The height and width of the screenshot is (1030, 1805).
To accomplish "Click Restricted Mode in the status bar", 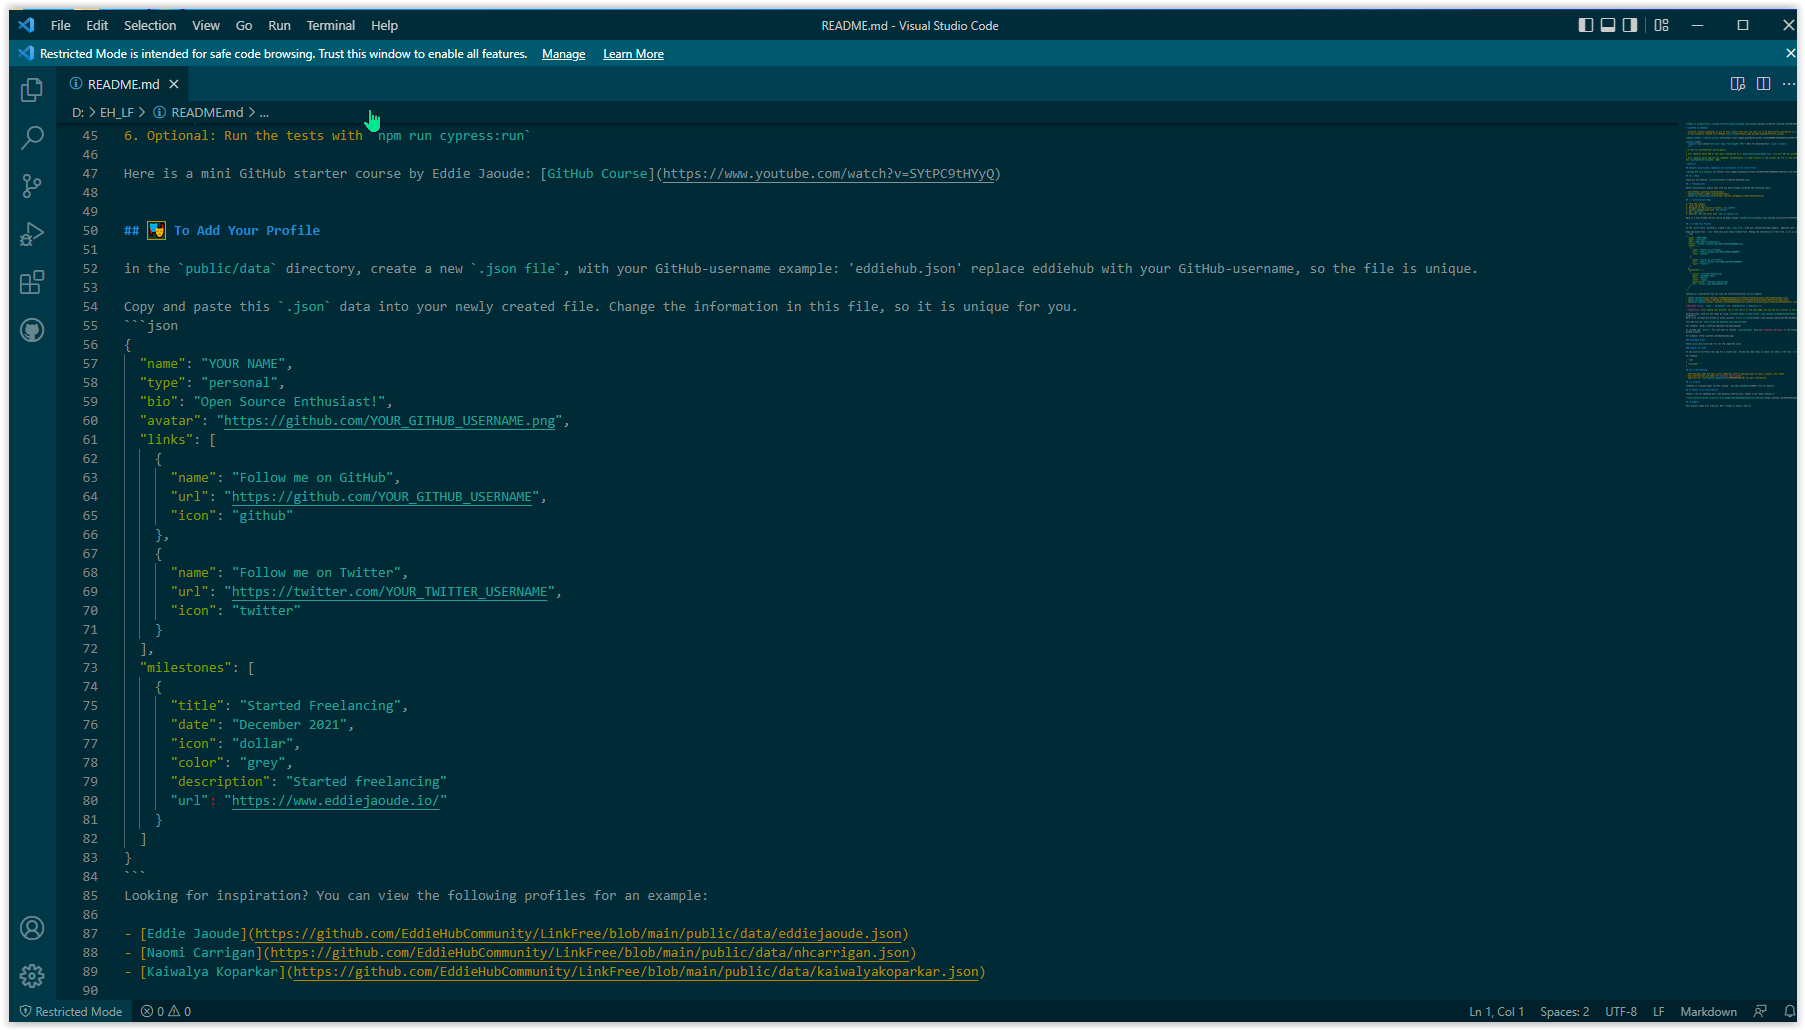I will point(71,1011).
